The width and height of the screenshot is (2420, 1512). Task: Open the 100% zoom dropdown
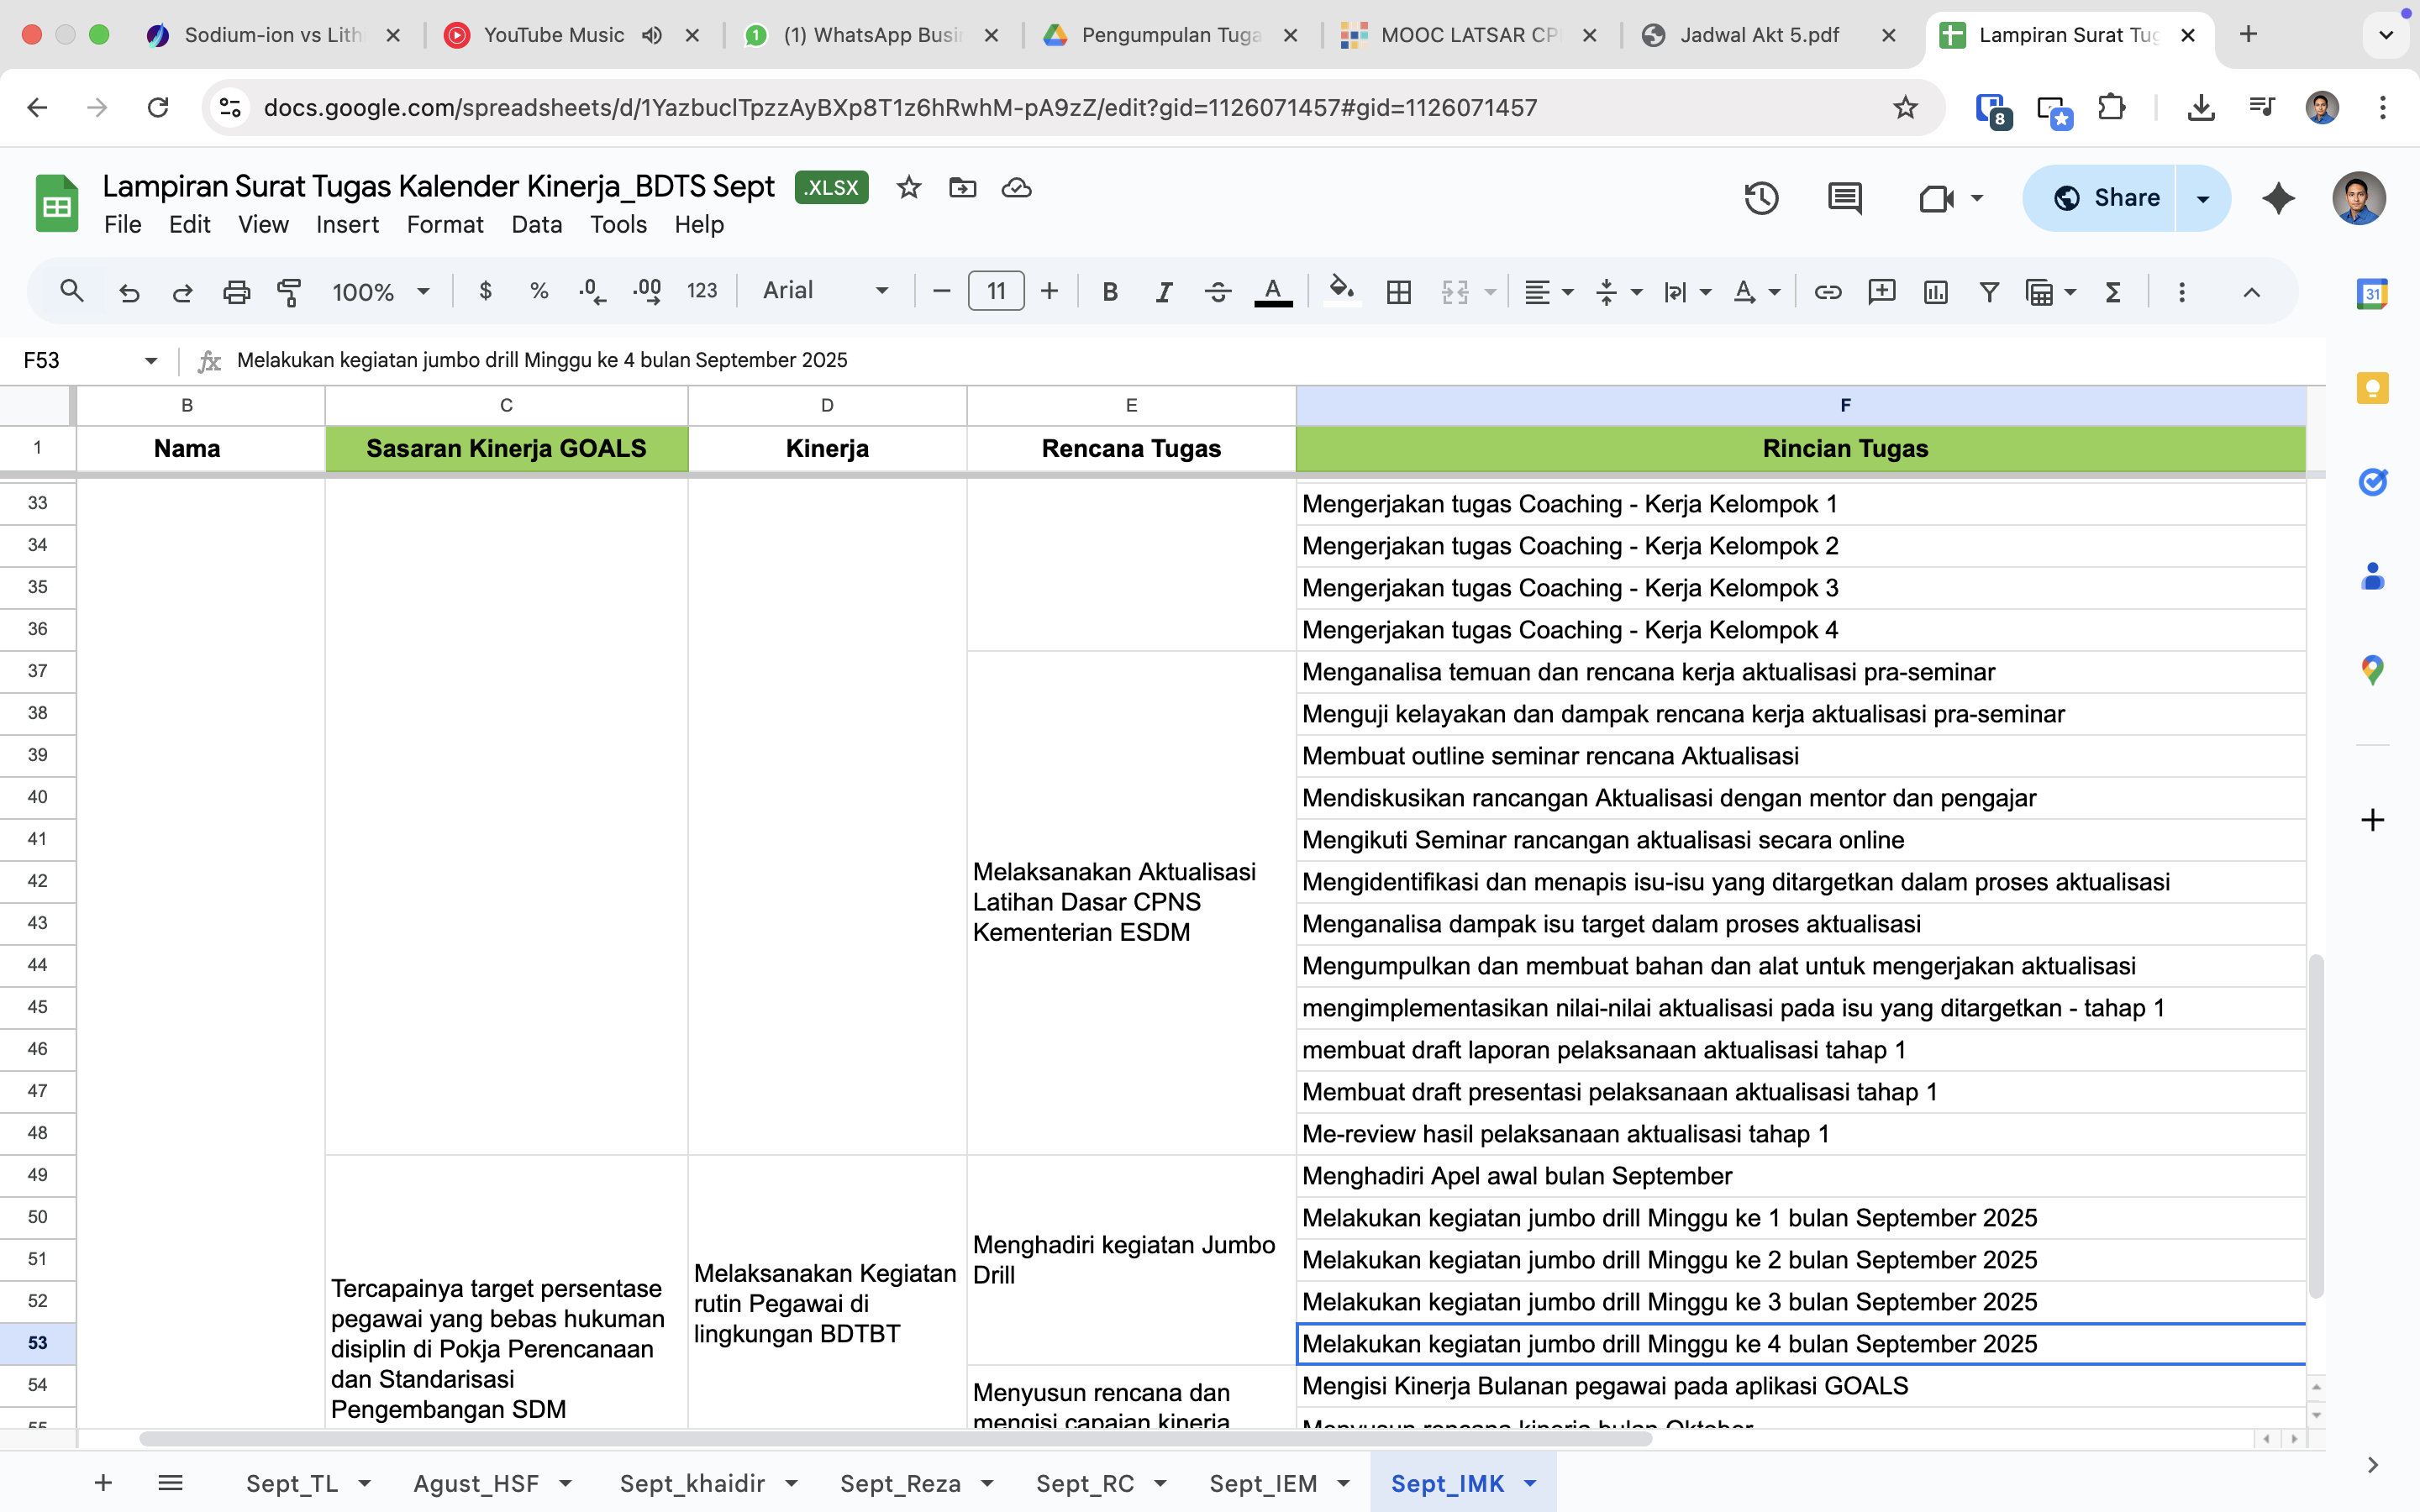(380, 292)
